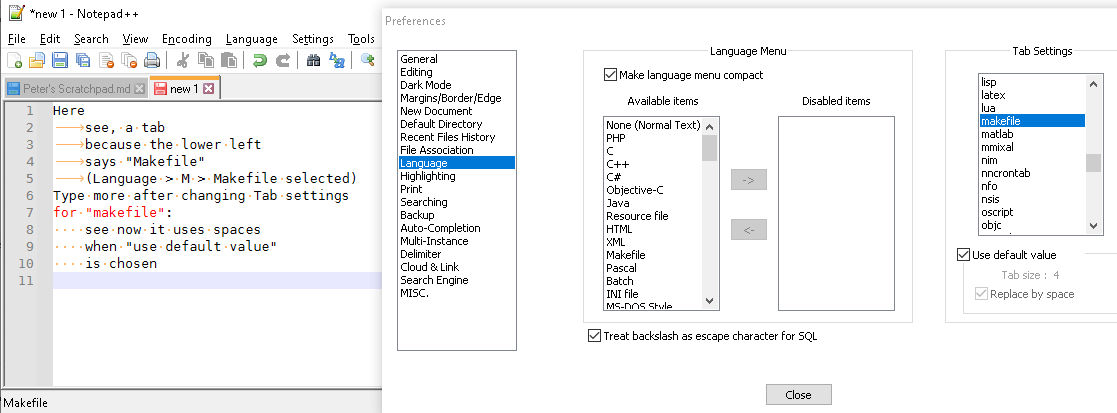
Task: Select None (Normal Text) in Available items
Action: 653,125
